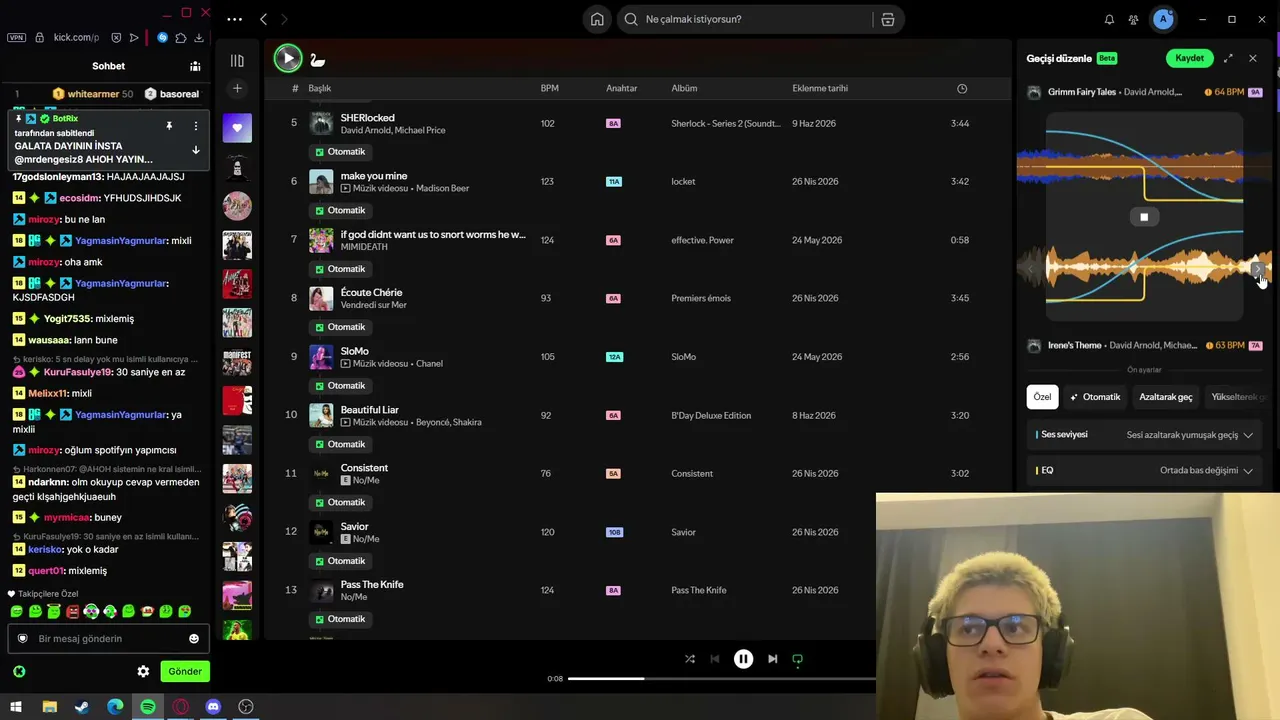Expand the transition editor panel to fullscreen

click(x=1228, y=58)
